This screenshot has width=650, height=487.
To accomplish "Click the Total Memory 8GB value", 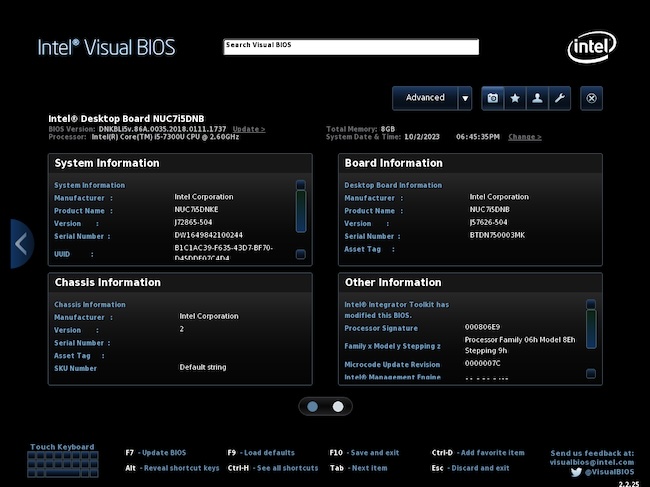I will pos(388,129).
